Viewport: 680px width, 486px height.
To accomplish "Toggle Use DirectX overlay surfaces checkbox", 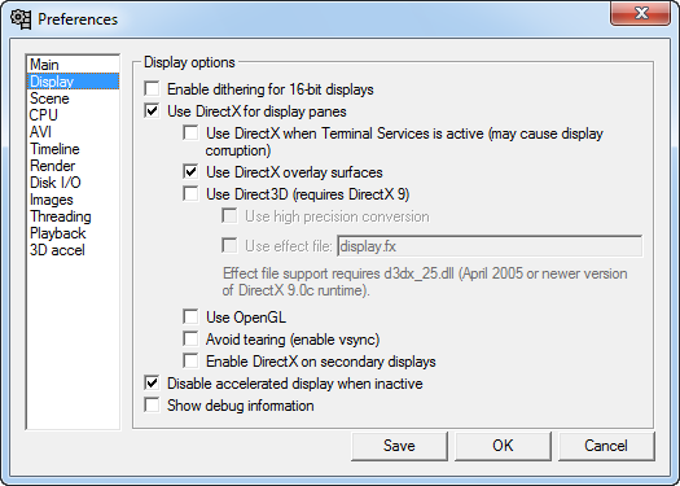I will 191,172.
